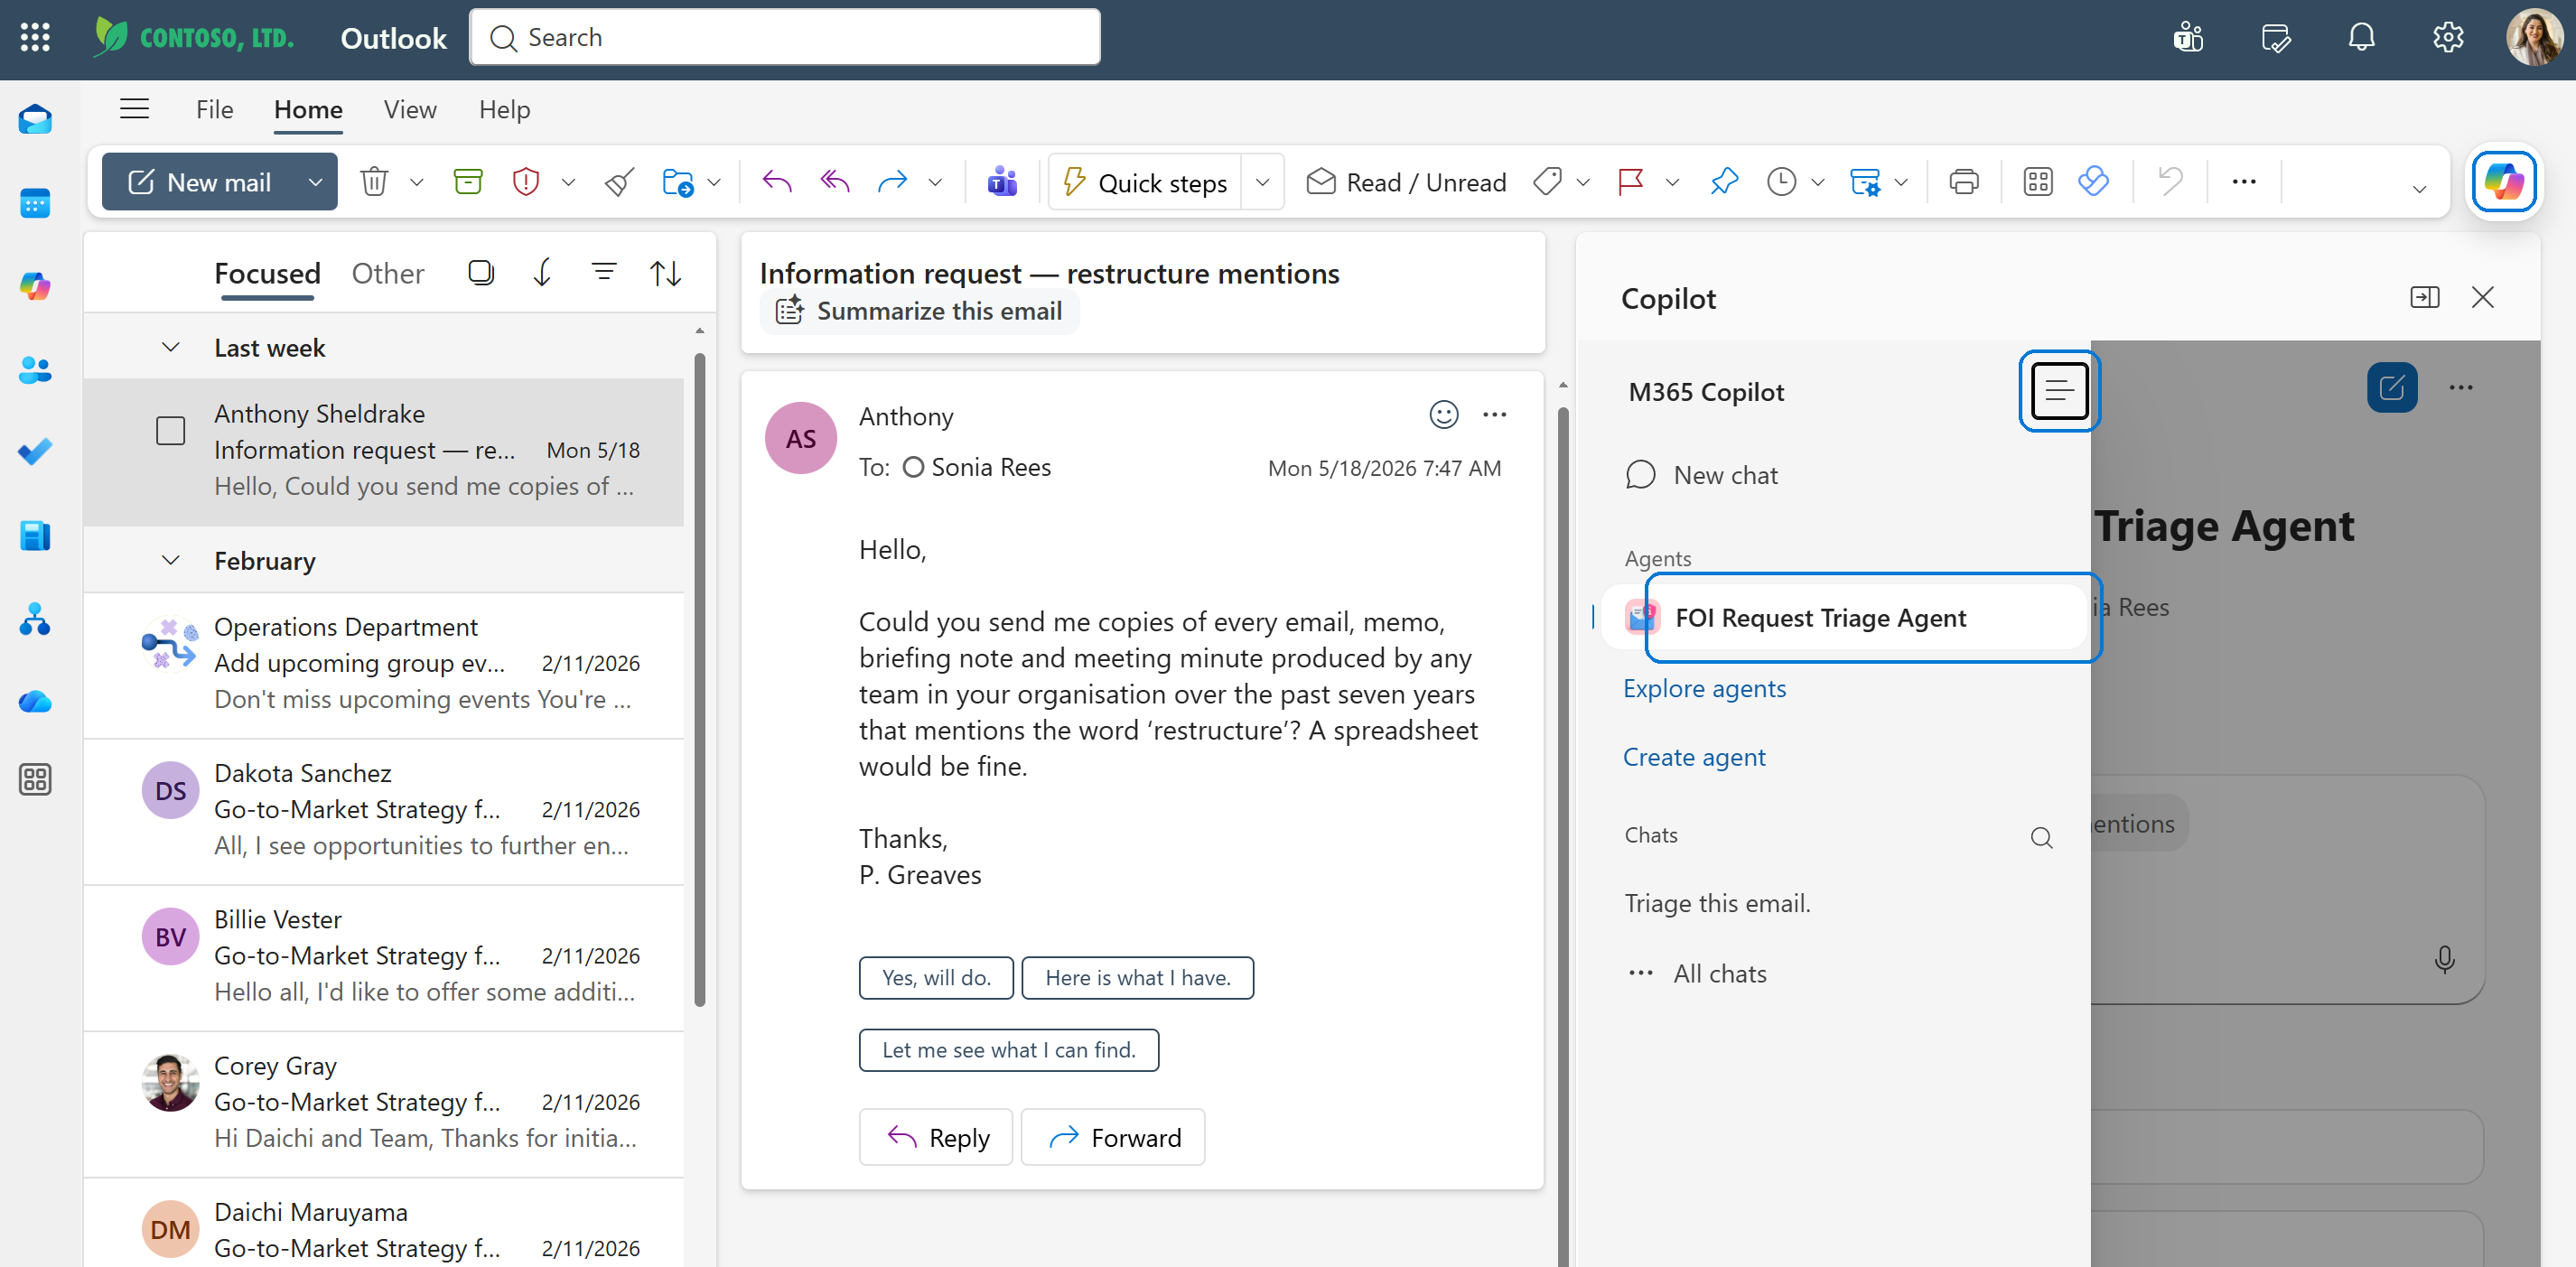Open More apps grid in left rail
This screenshot has height=1267, width=2576.
click(x=35, y=779)
